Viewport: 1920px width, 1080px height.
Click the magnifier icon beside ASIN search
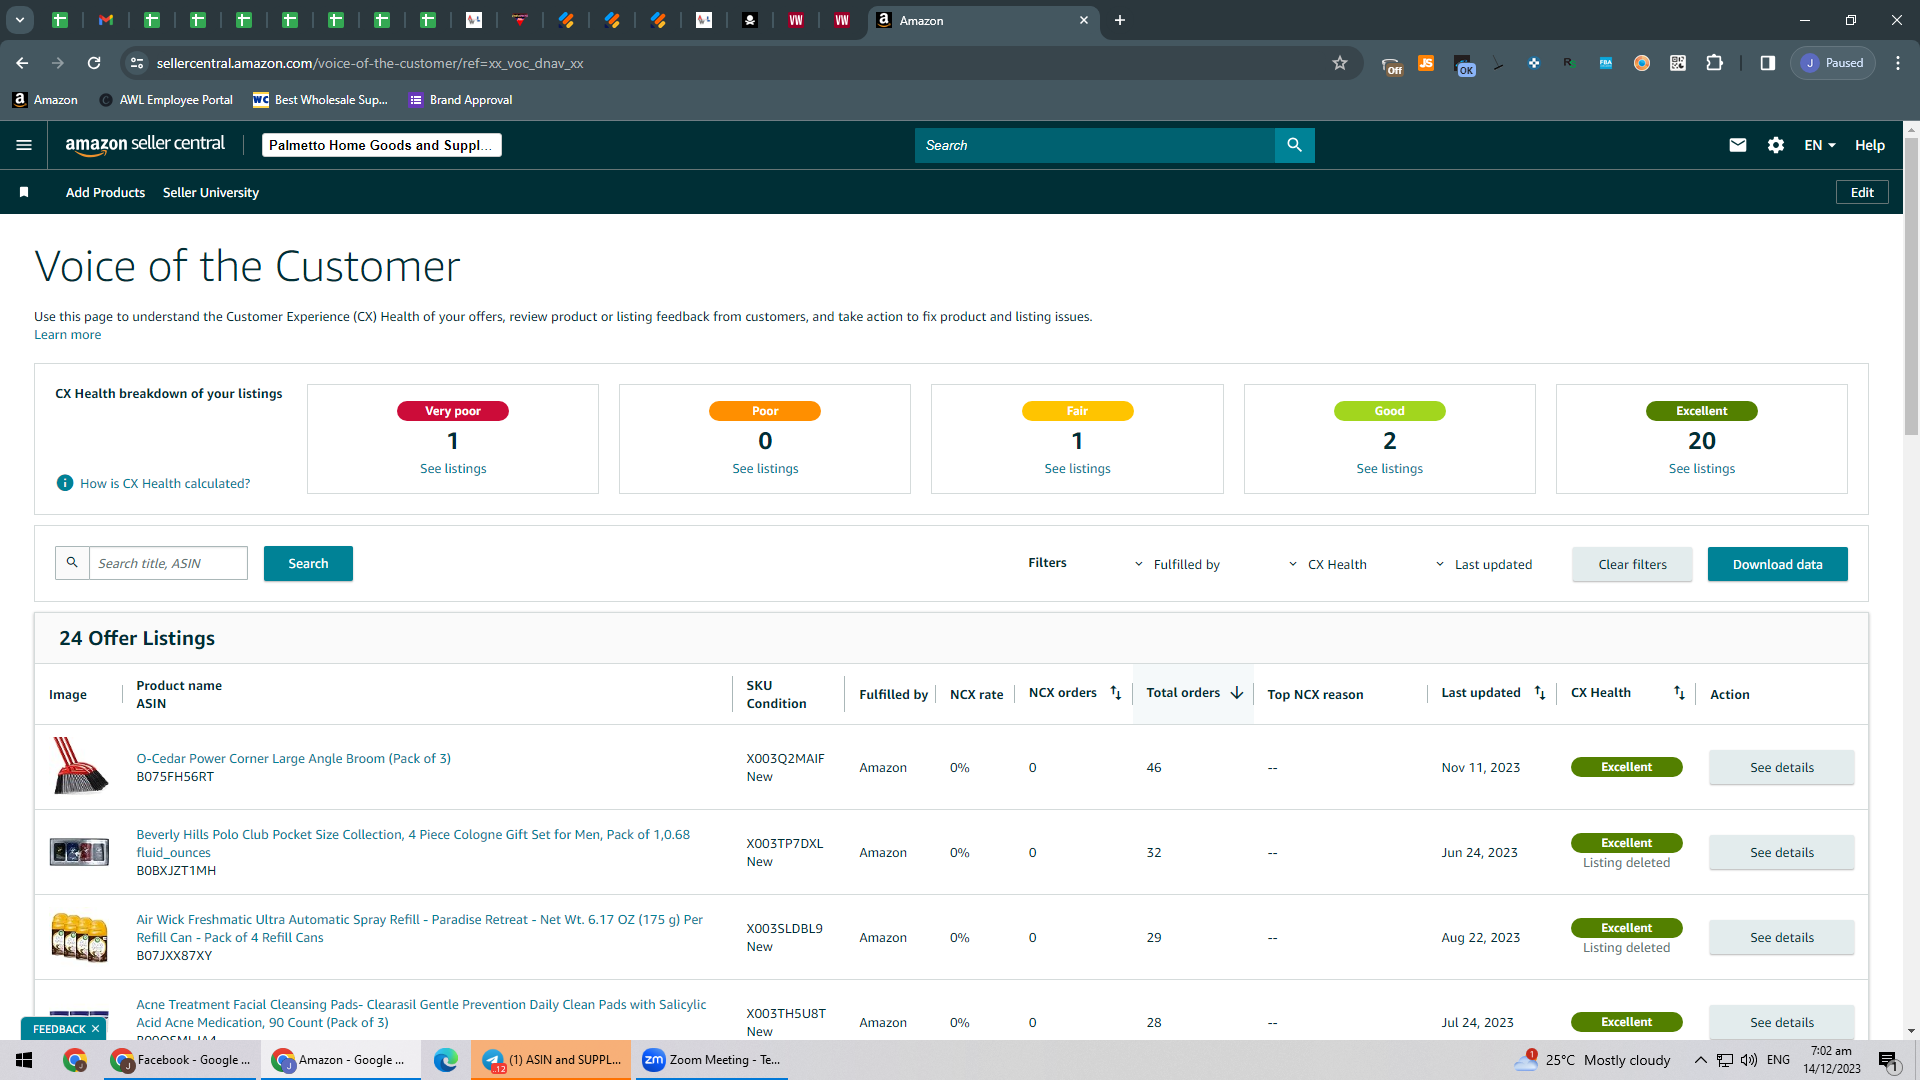coord(72,563)
